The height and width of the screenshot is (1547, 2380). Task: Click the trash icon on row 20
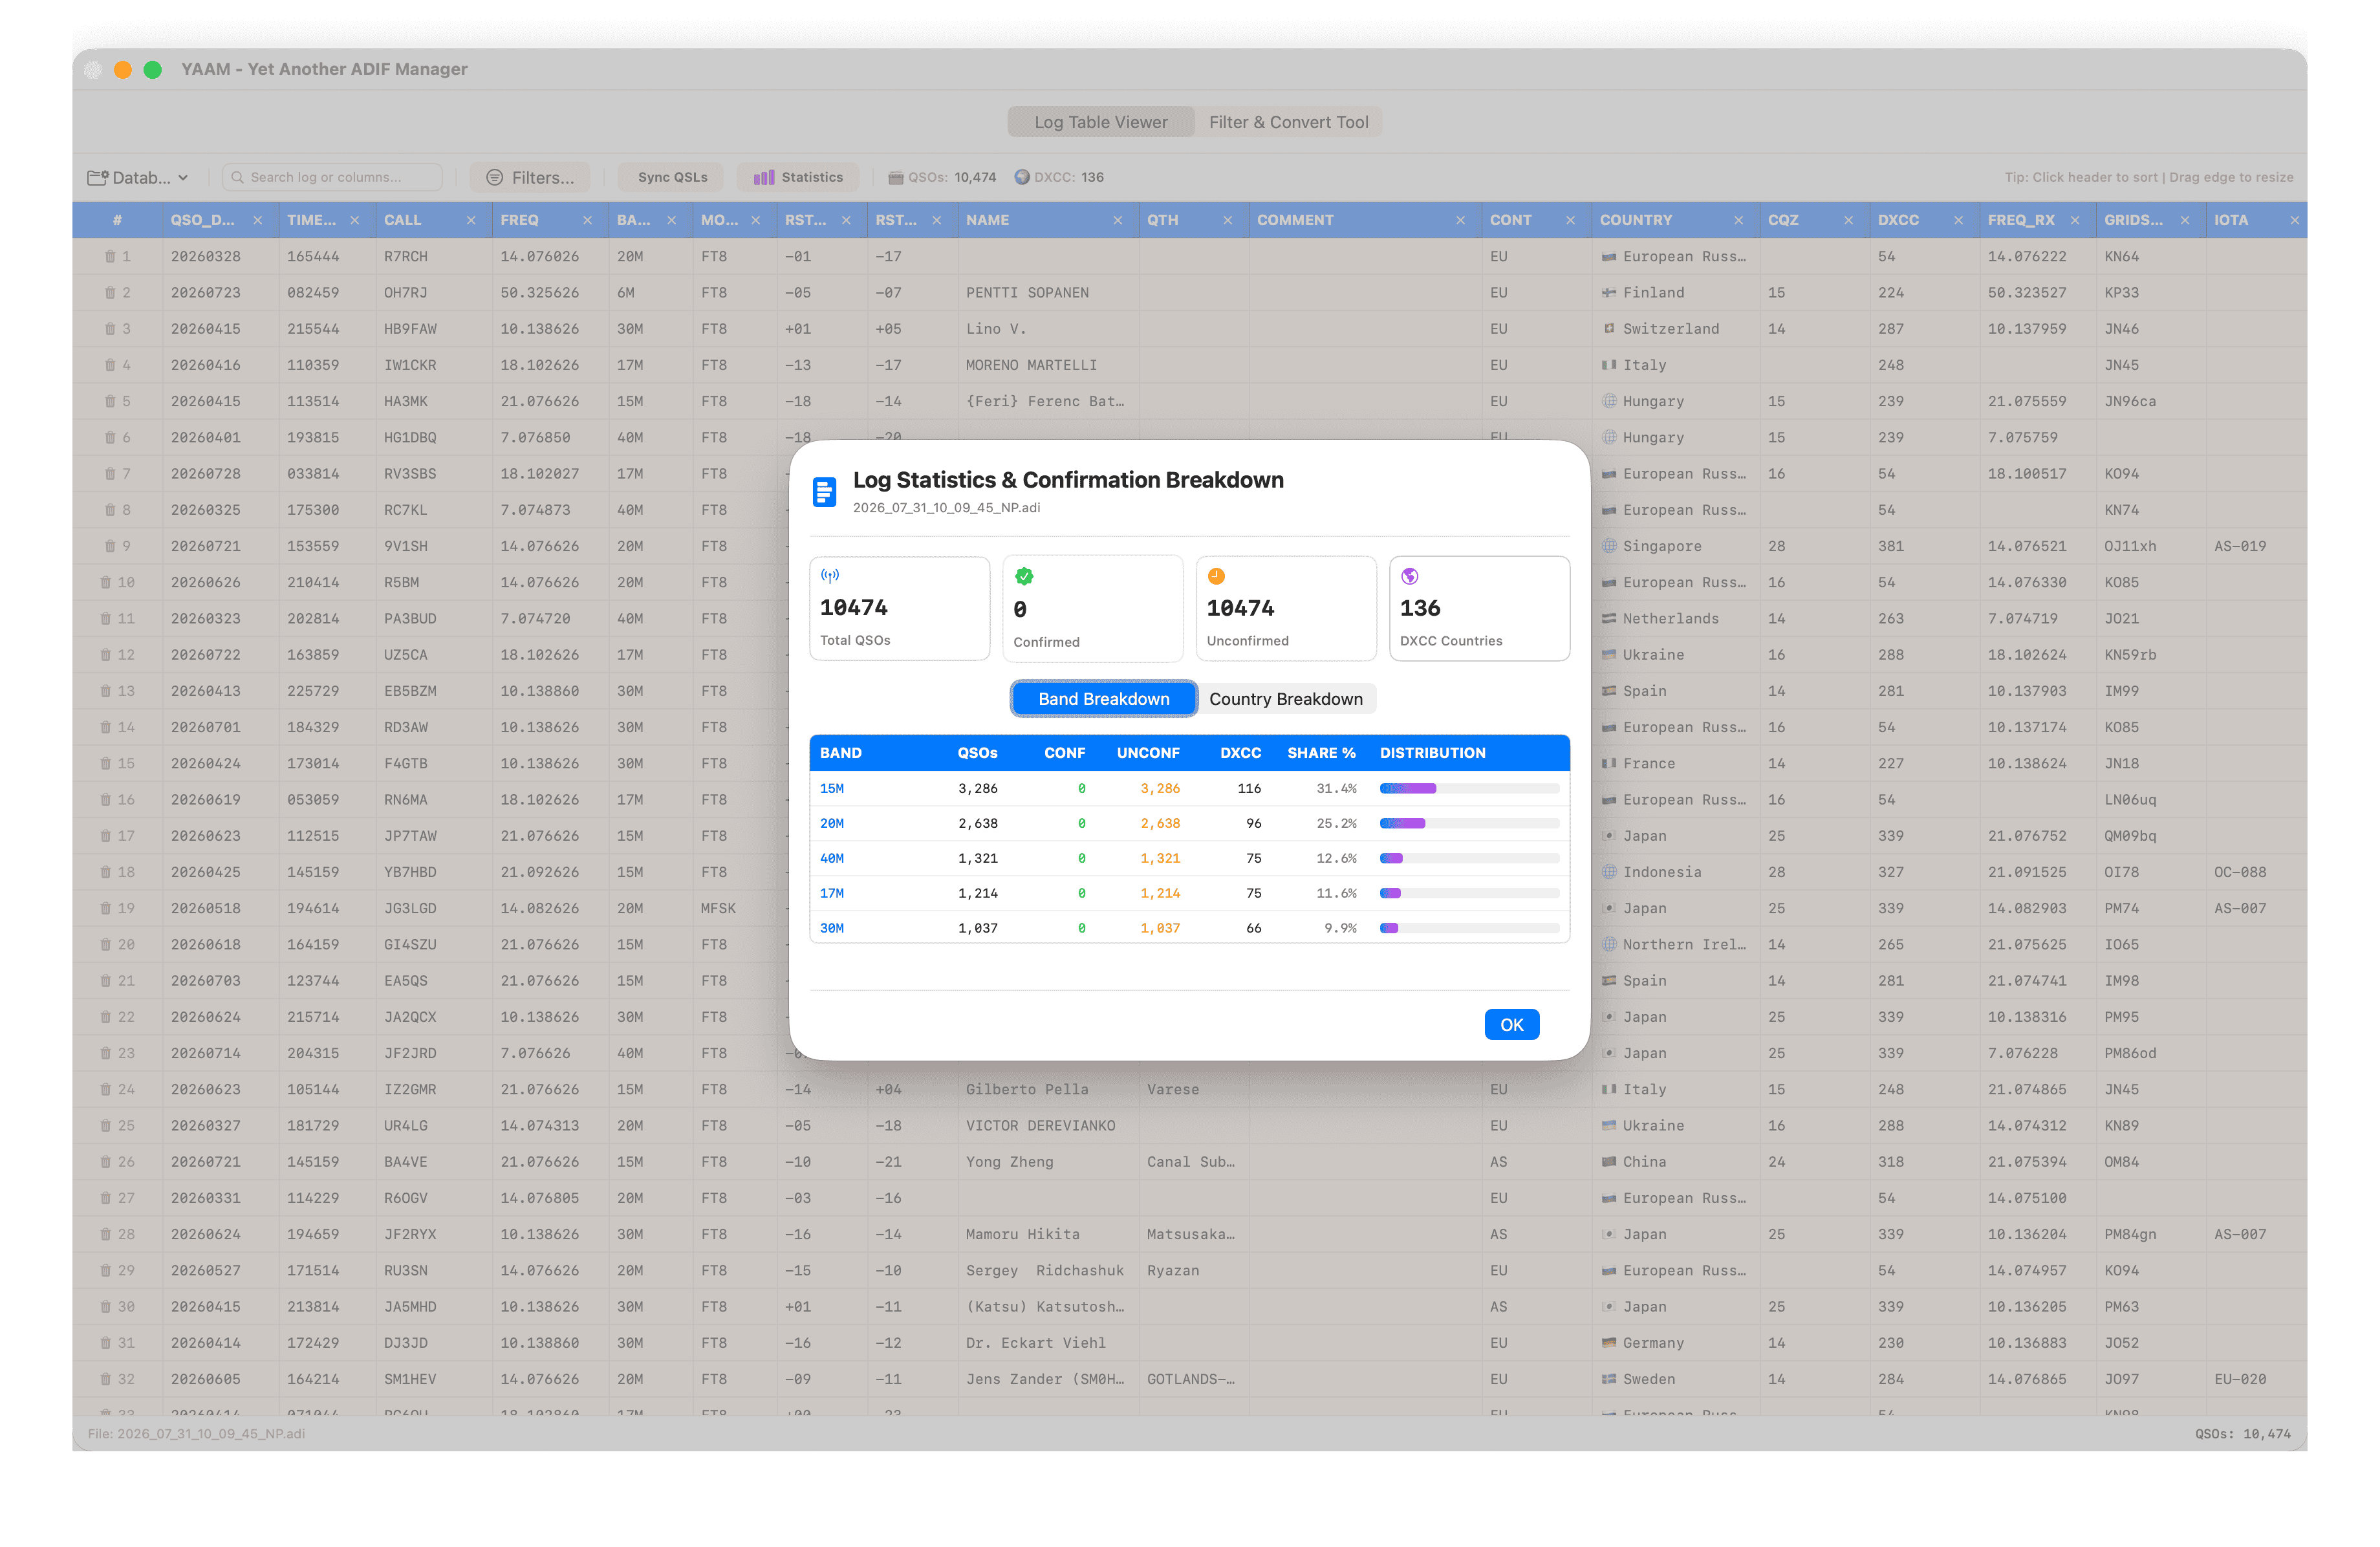(x=105, y=944)
